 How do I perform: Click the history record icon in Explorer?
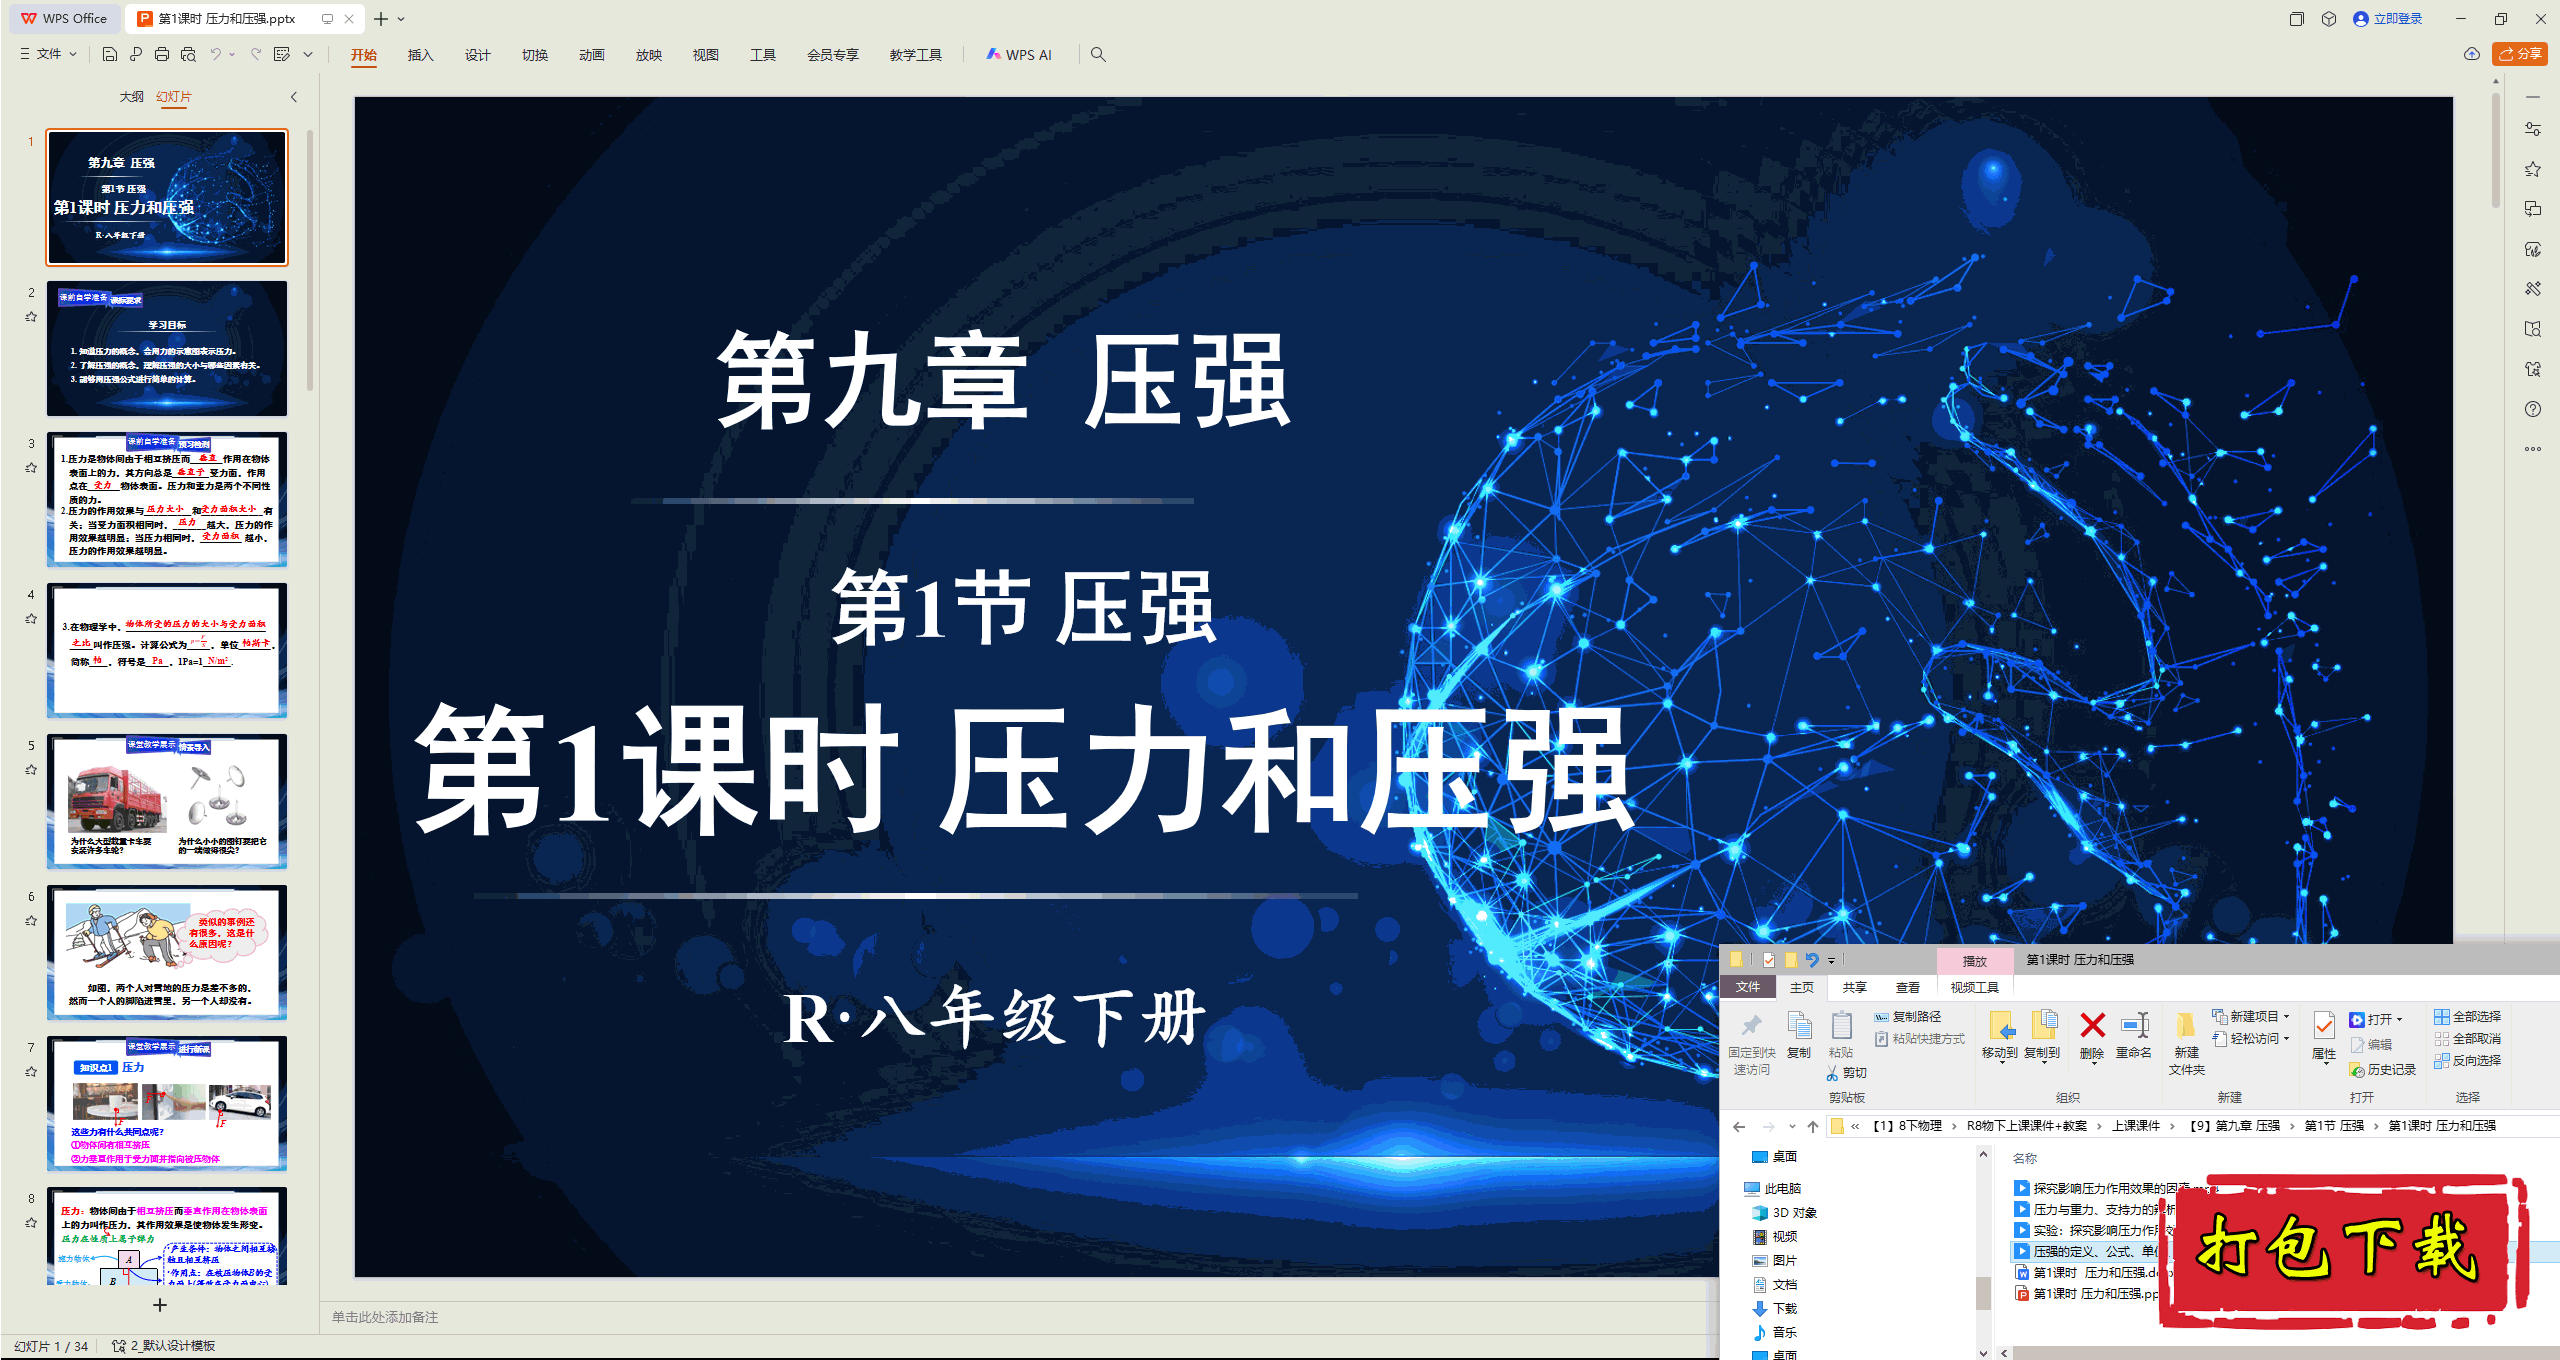[2383, 1070]
